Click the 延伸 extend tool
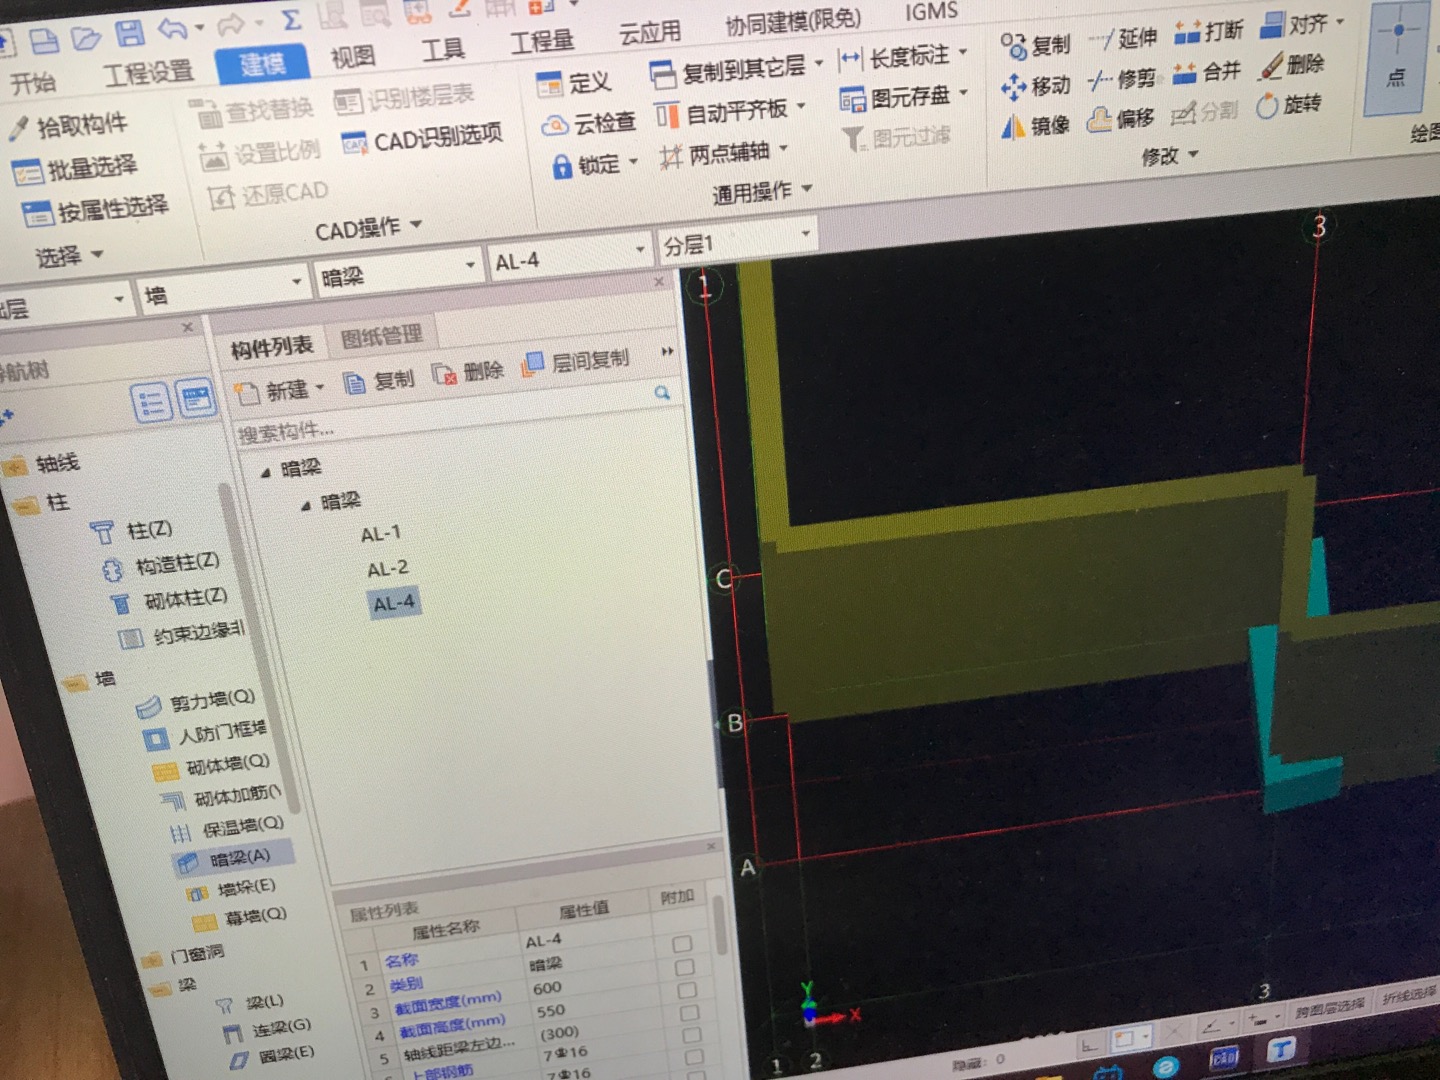 (x=1123, y=38)
